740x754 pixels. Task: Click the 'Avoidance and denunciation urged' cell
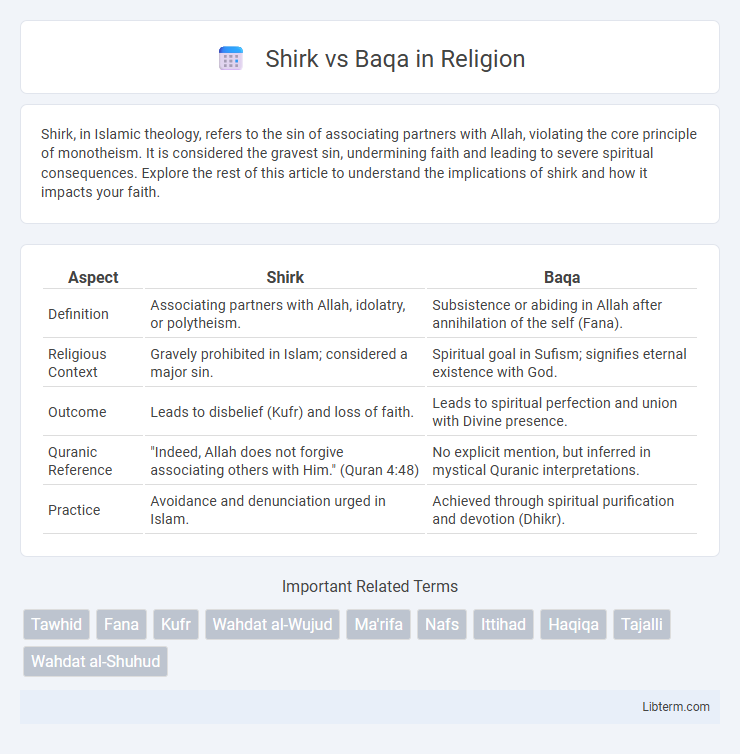coord(285,510)
